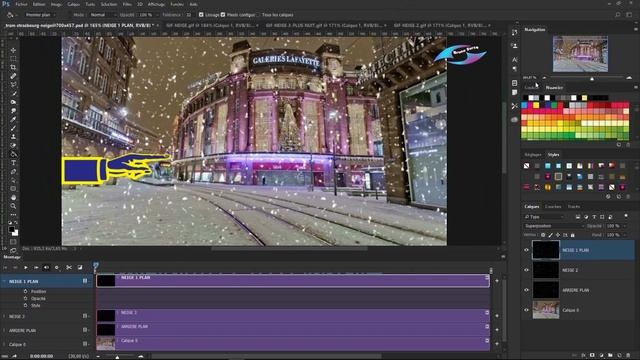Viewport: 640px width, 360px height.
Task: Toggle timeline audio speaker icon
Action: (x=46, y=268)
